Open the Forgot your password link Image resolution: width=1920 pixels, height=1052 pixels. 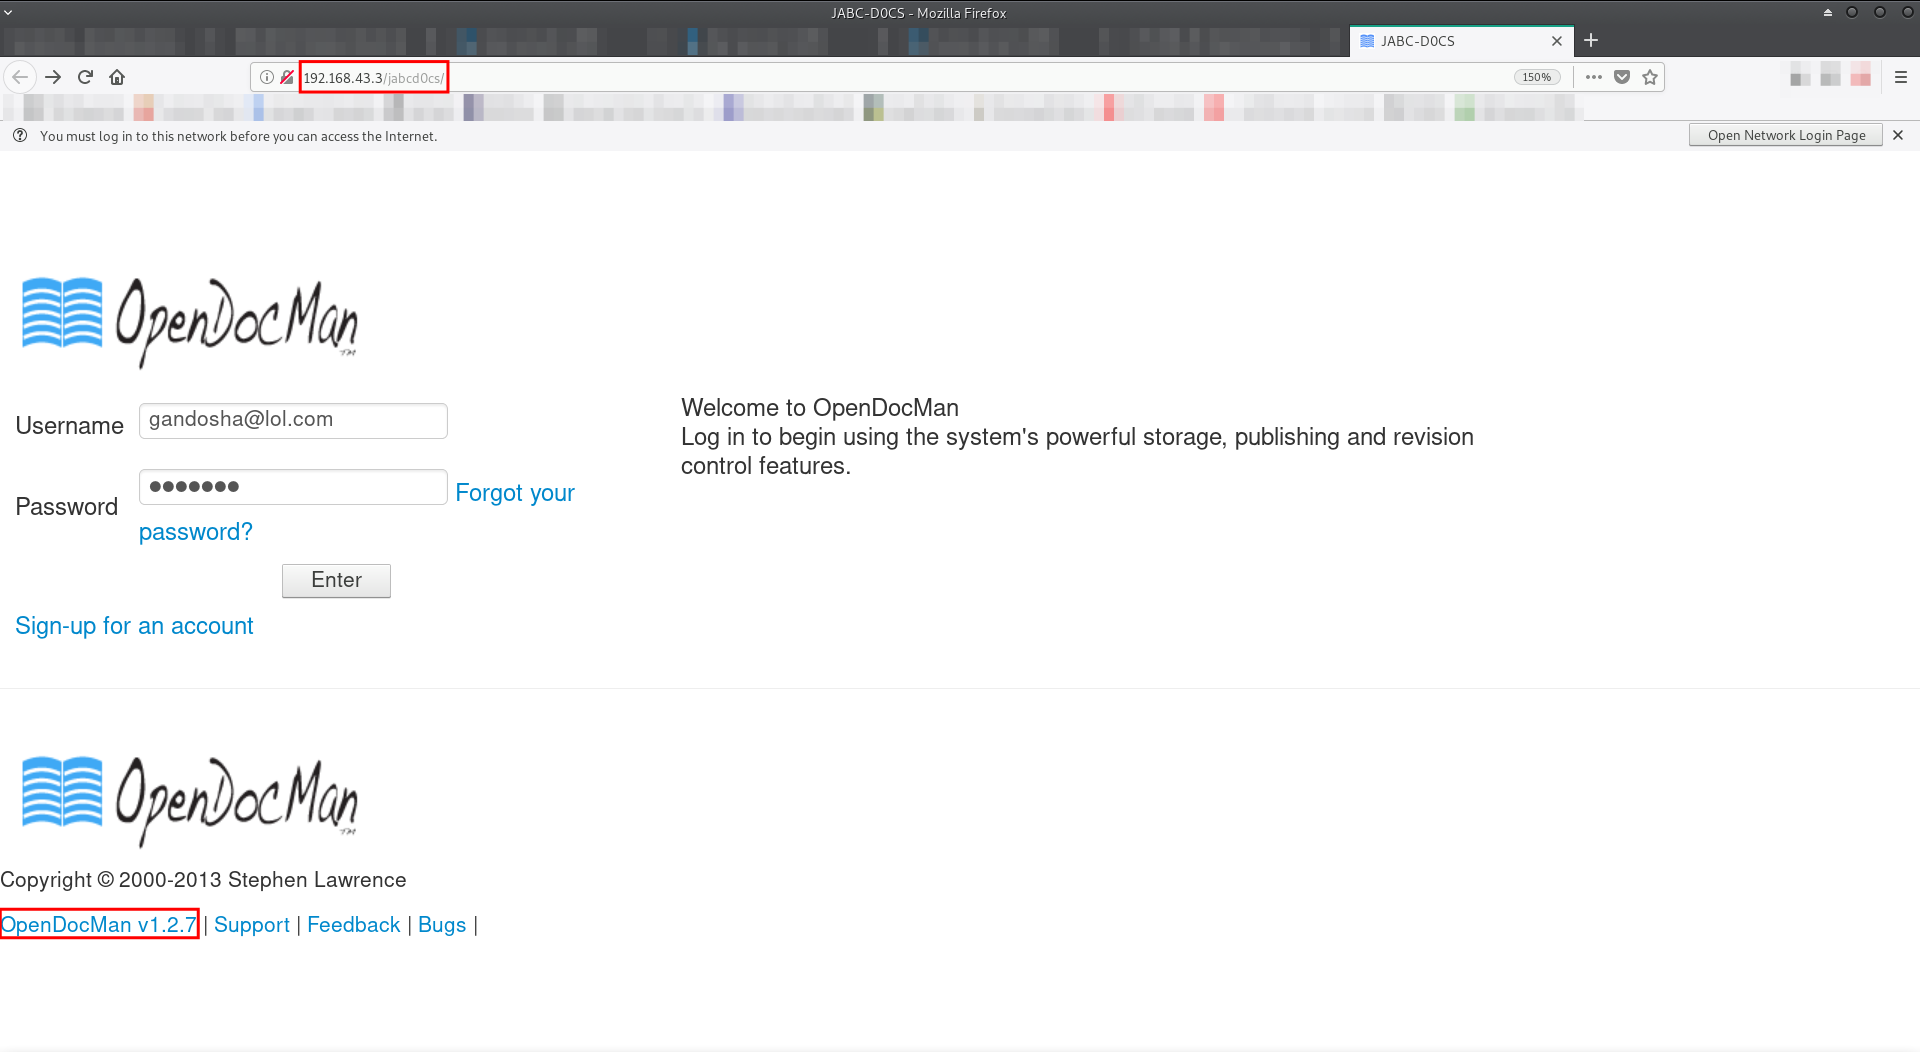(x=515, y=493)
